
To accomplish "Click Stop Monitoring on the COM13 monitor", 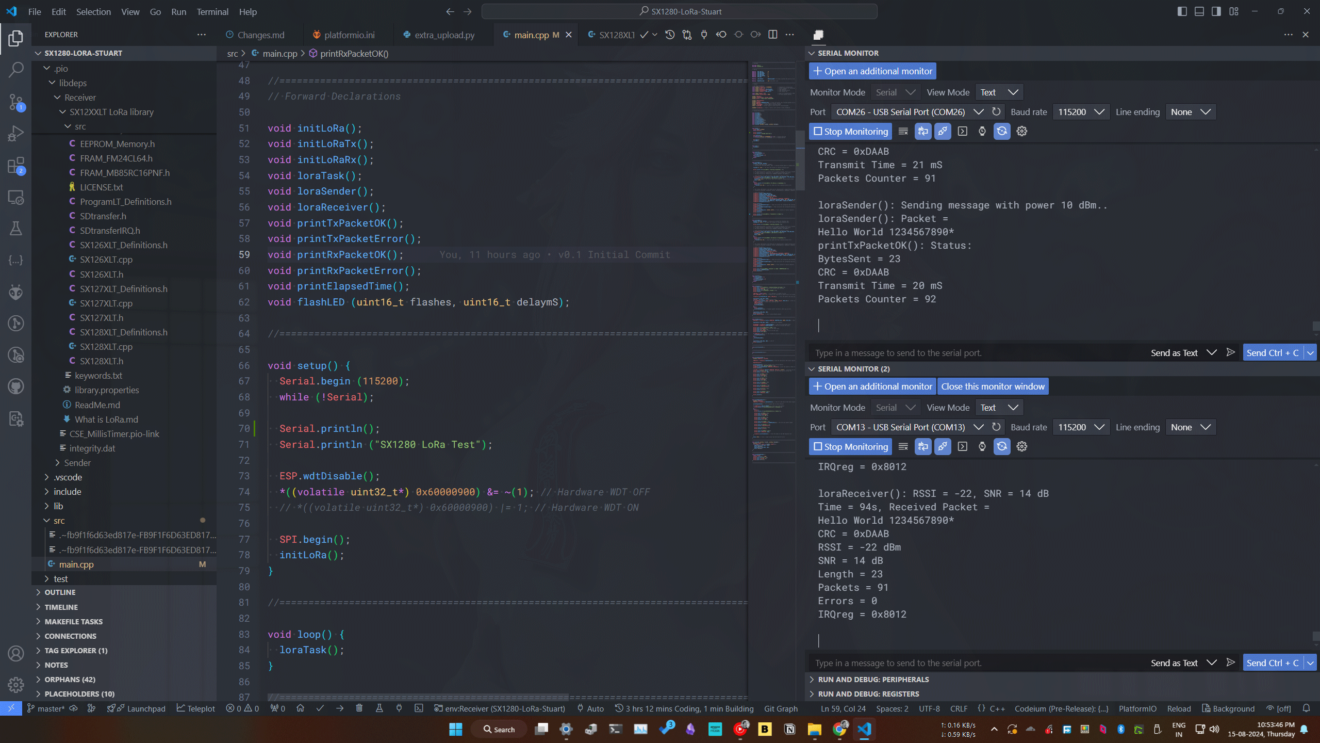I will [850, 447].
